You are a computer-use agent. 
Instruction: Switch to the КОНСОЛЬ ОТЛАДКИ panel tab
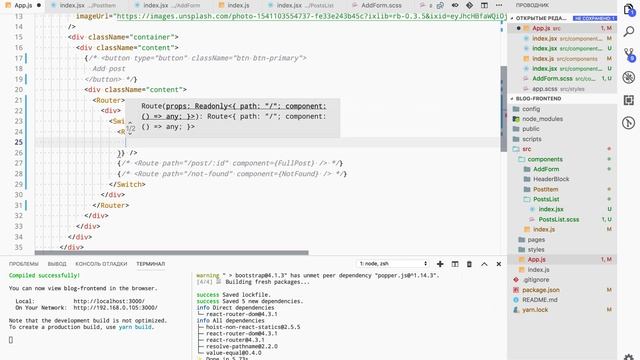click(101, 264)
